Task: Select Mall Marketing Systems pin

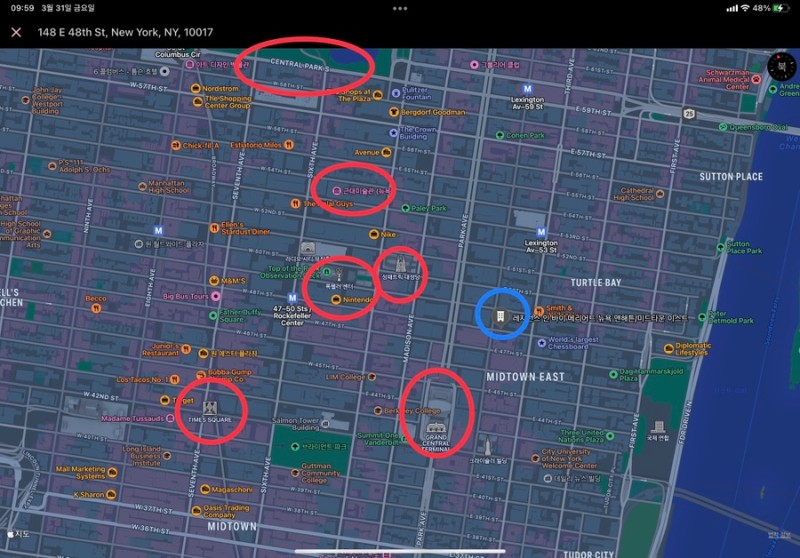Action: pyautogui.click(x=112, y=473)
